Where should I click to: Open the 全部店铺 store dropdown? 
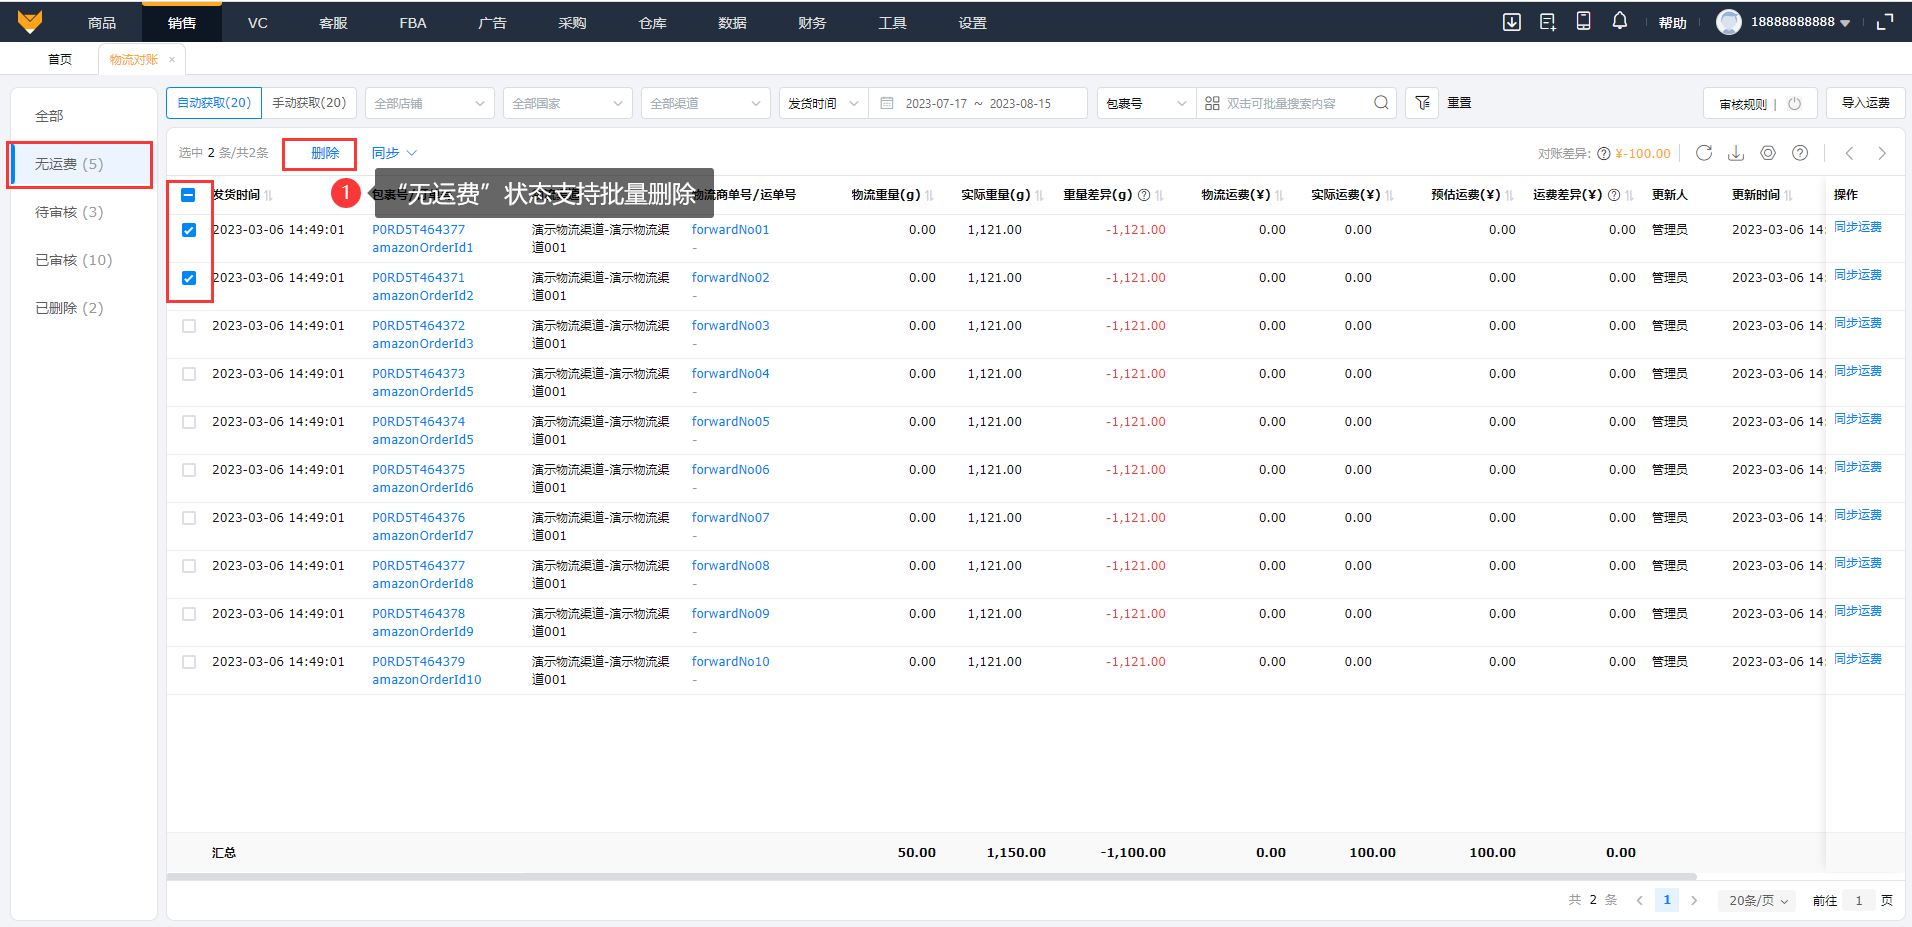pyautogui.click(x=429, y=103)
